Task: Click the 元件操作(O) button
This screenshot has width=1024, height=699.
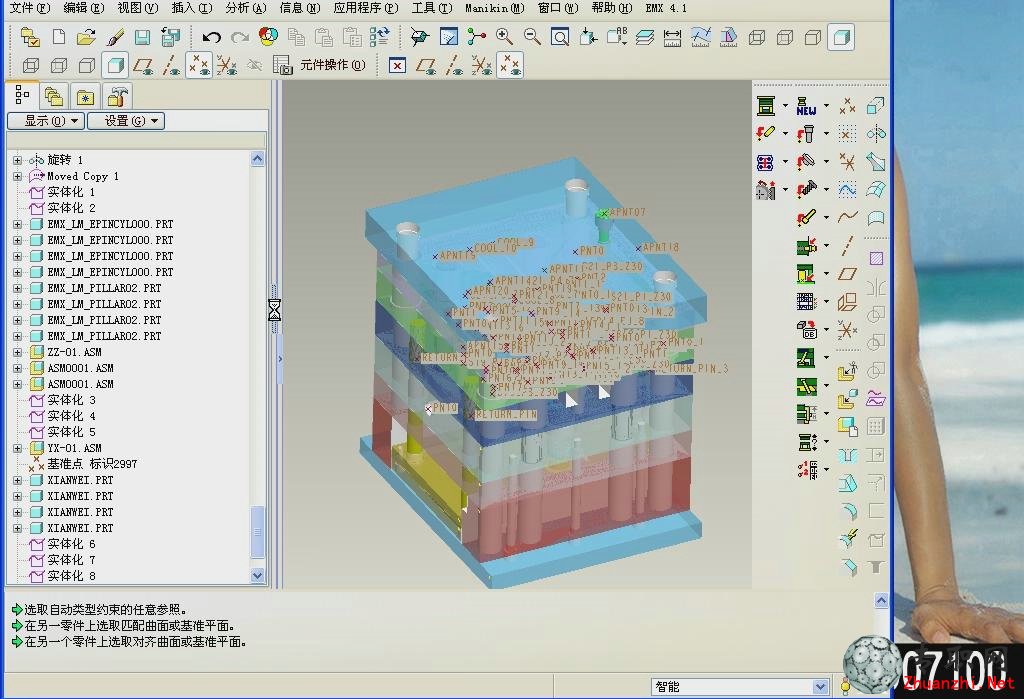Action: [x=332, y=65]
